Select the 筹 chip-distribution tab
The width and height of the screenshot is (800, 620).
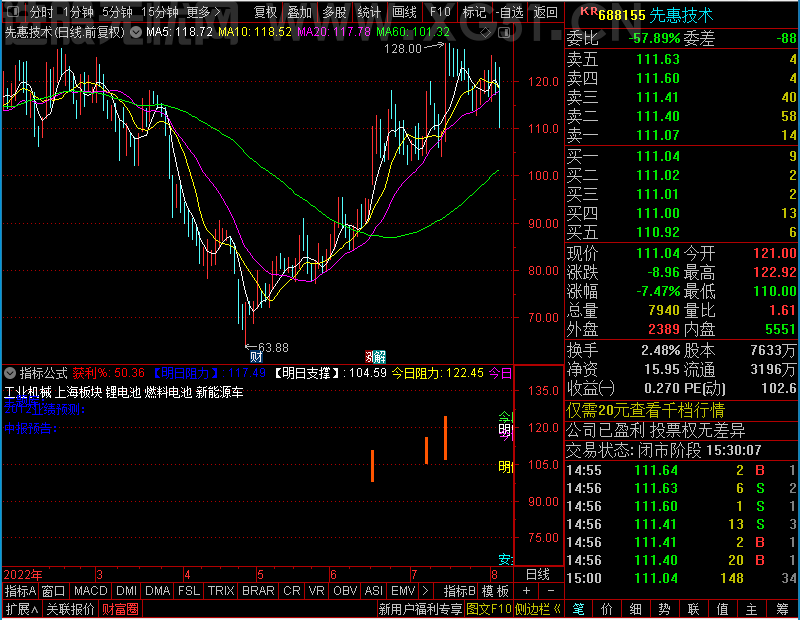click(782, 609)
